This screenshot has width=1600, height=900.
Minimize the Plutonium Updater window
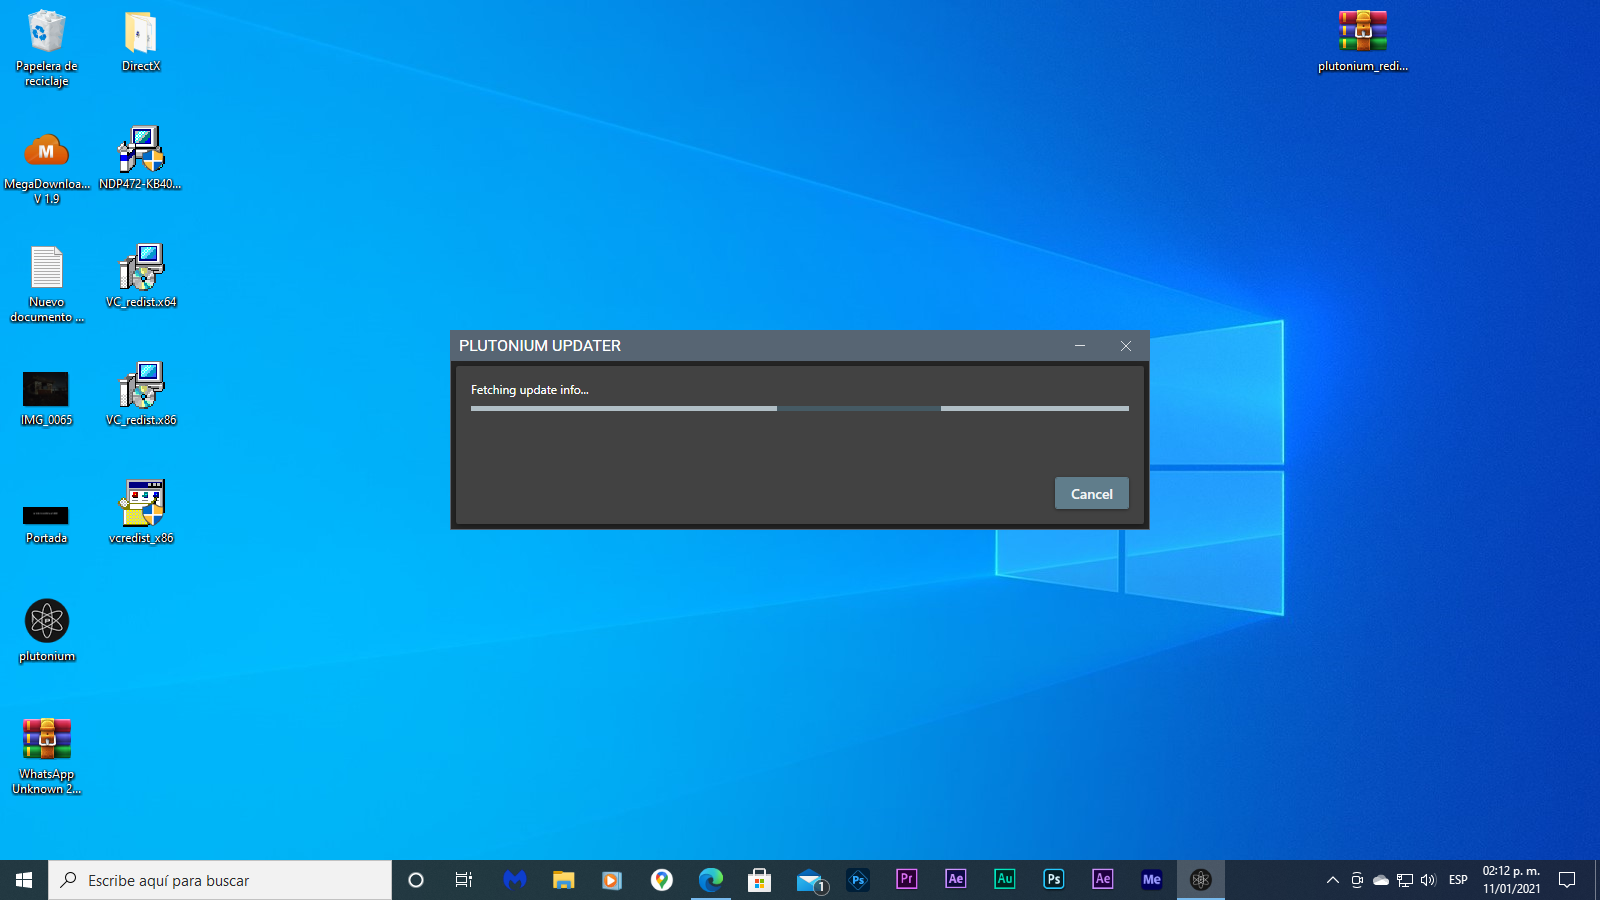[x=1080, y=346]
